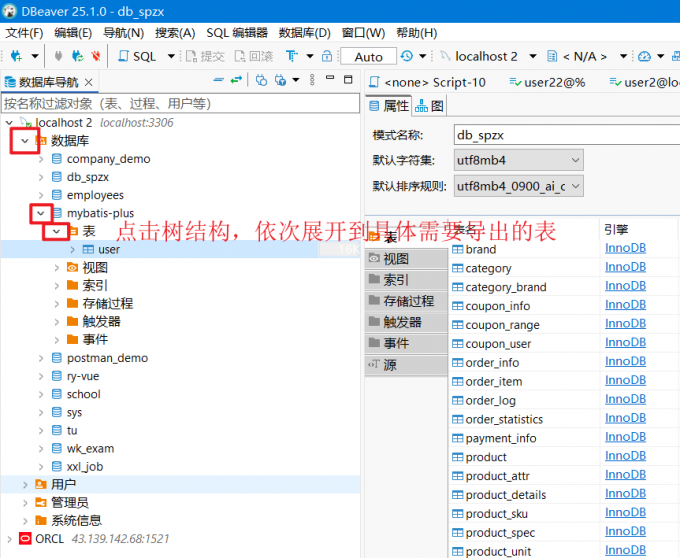Click the connect plug toolbar icon
Screen dimensions: 680x558
tap(58, 56)
